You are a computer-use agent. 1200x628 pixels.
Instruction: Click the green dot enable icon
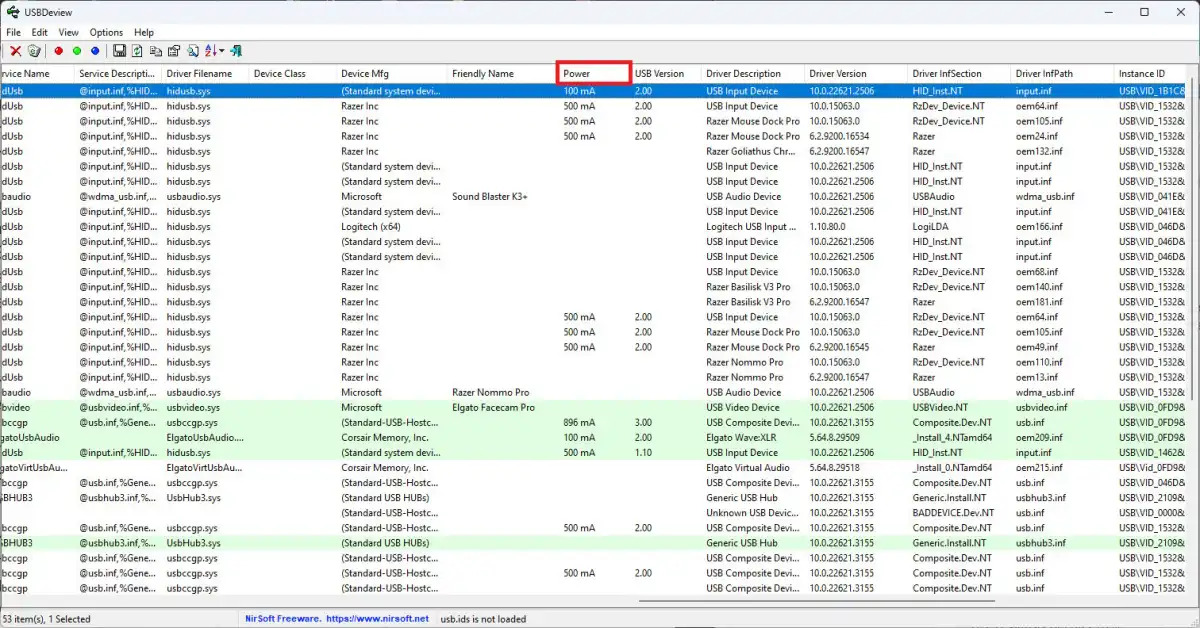(x=77, y=51)
